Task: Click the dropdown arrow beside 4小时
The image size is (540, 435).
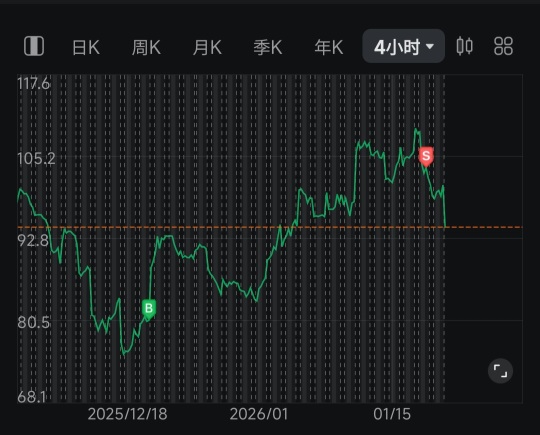Action: [x=429, y=46]
